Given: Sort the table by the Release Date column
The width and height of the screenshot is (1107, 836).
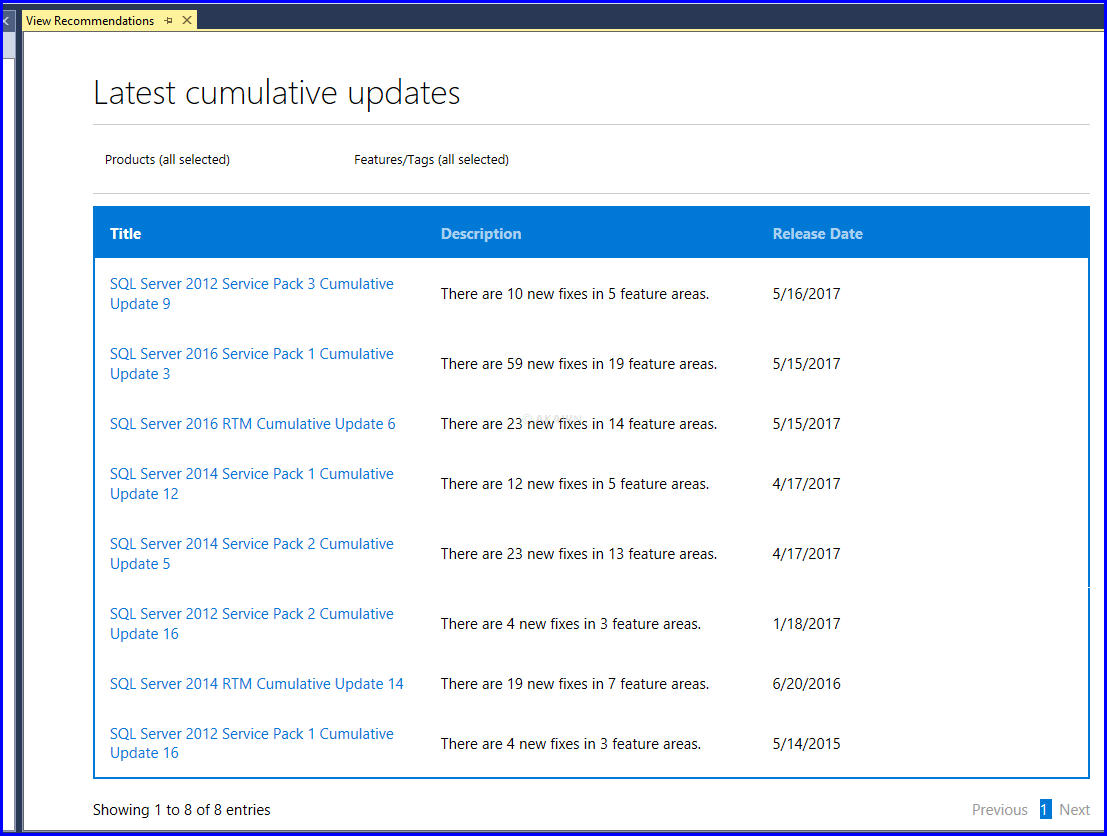Looking at the screenshot, I should coord(818,234).
